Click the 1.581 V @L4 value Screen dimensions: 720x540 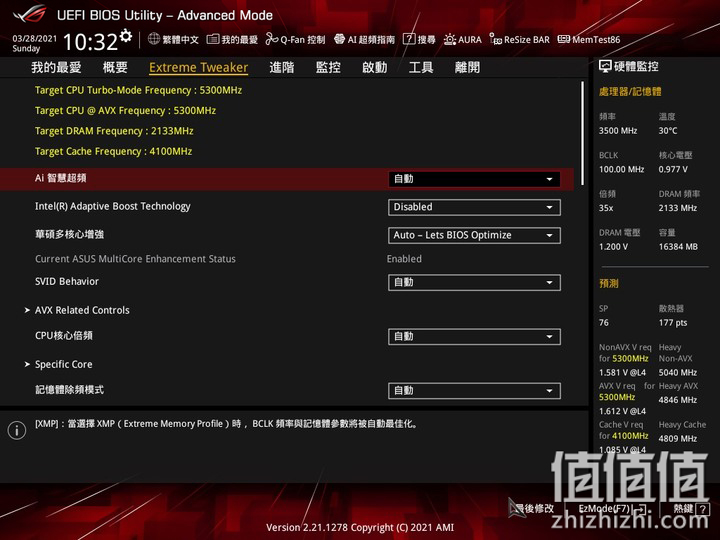click(622, 372)
